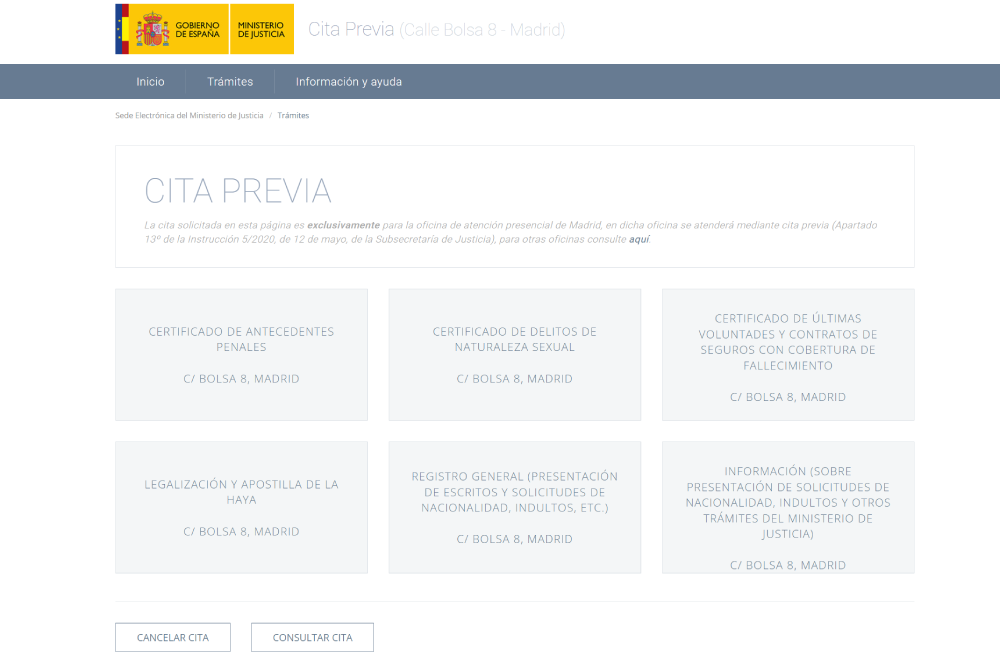Open Información y ayuda menu
The width and height of the screenshot is (1000, 664).
349,82
